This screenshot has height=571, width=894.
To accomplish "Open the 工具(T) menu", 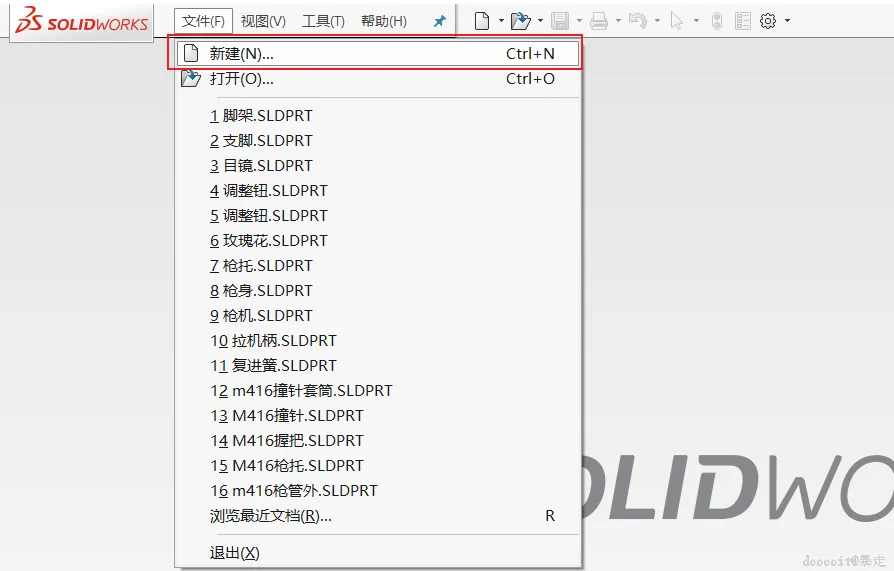I will click(323, 21).
